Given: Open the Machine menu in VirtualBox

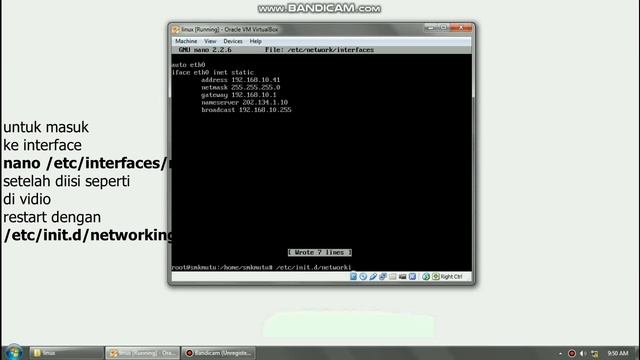Looking at the screenshot, I should coord(186,41).
